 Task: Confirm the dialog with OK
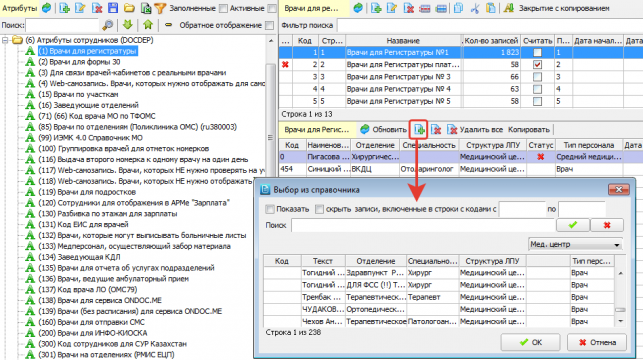(x=530, y=342)
